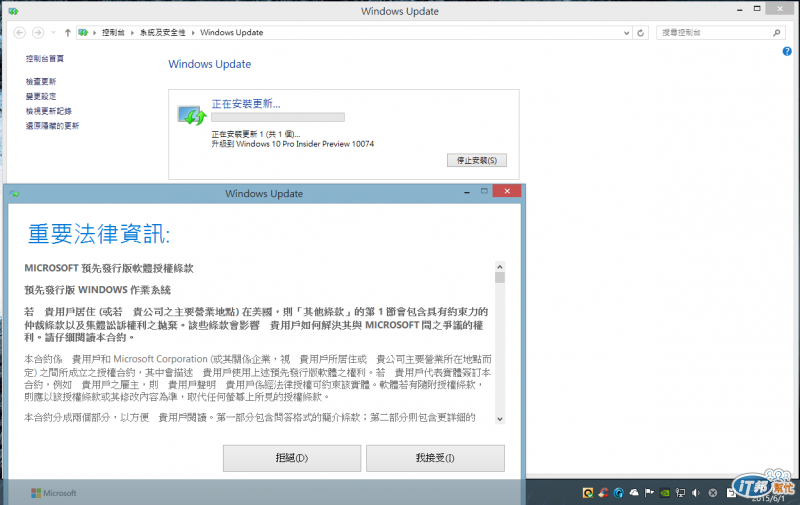Click the license text scrollbar up arrow
800x505 pixels.
coord(499,267)
